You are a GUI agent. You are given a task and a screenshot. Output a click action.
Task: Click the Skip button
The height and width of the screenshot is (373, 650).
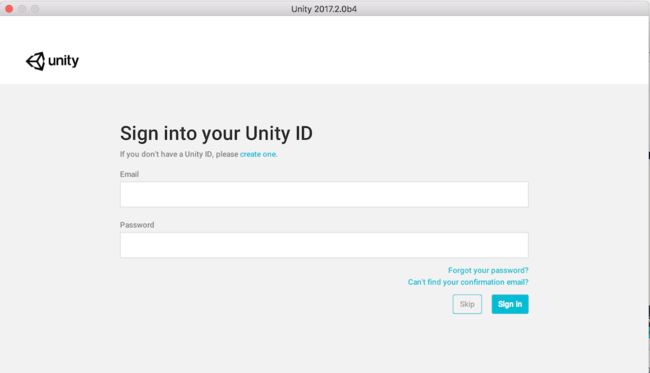(x=467, y=304)
